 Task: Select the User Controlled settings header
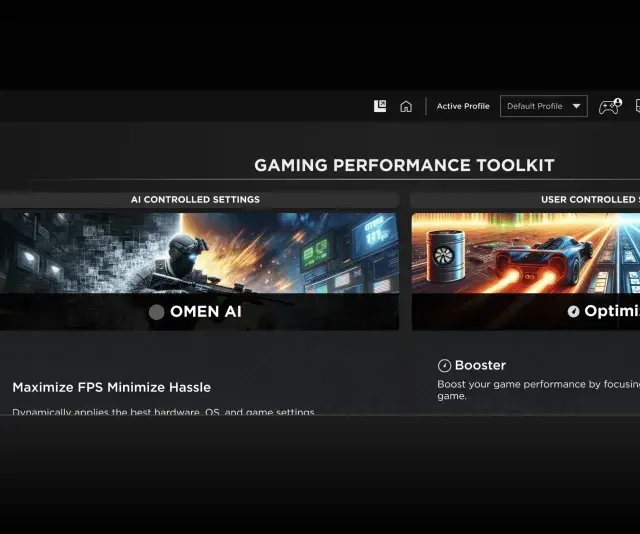[x=590, y=200]
